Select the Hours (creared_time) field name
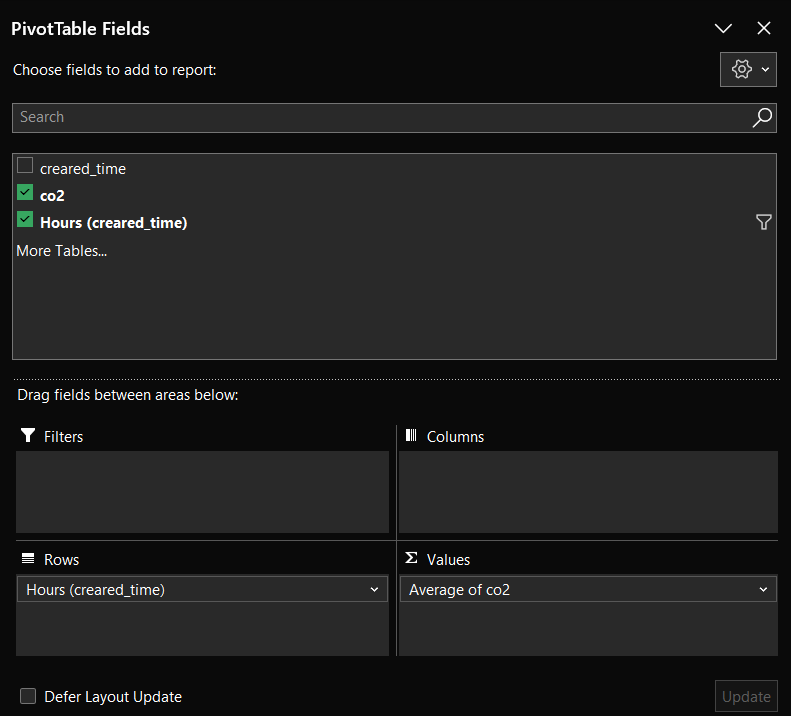 [x=114, y=223]
